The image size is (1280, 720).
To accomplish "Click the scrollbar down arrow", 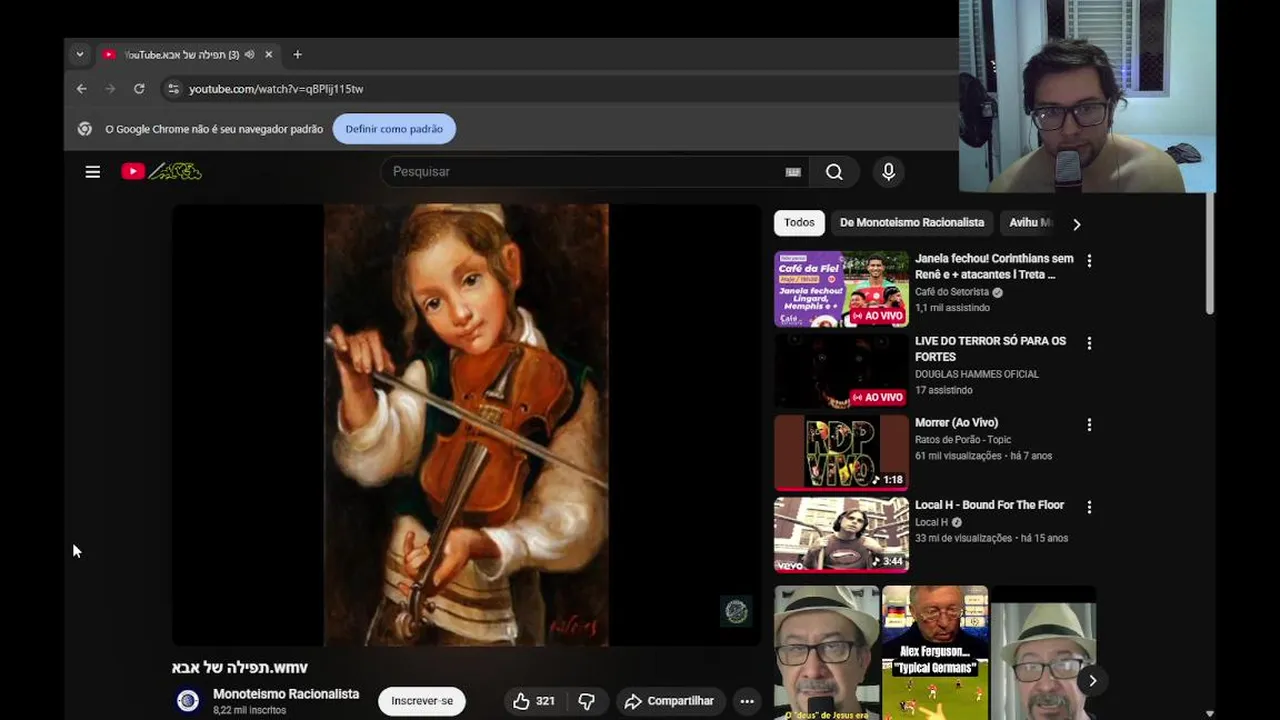I will point(1210,714).
